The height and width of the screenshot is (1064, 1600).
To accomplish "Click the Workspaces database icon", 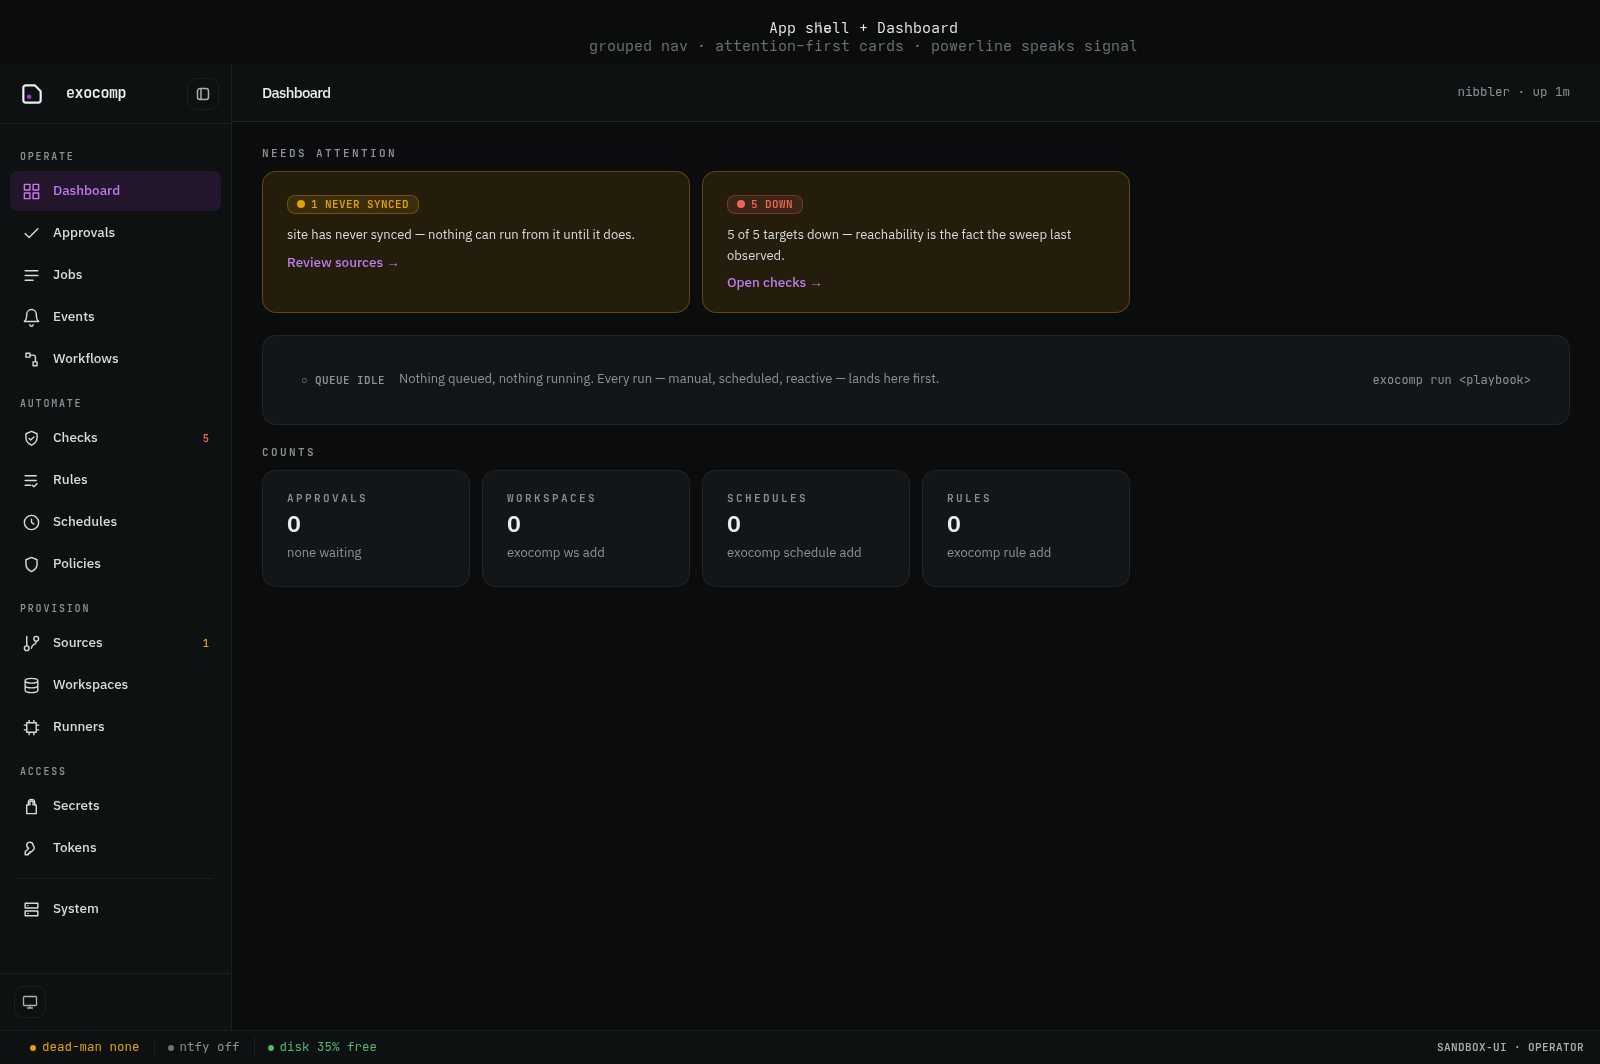I will (31, 685).
